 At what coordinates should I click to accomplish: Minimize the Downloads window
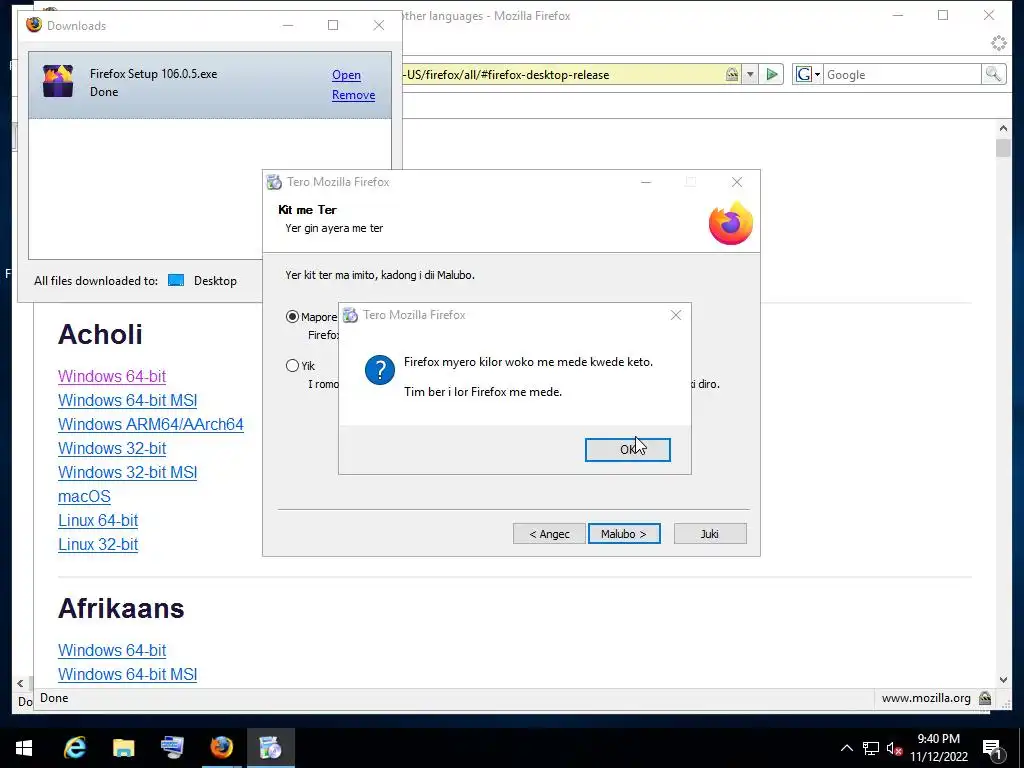(288, 25)
